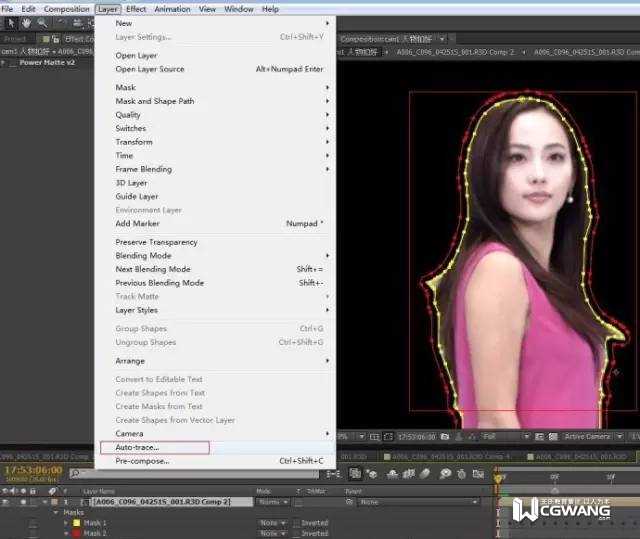The height and width of the screenshot is (539, 640).
Task: Click the snapshot camera icon in viewer
Action: click(445, 437)
